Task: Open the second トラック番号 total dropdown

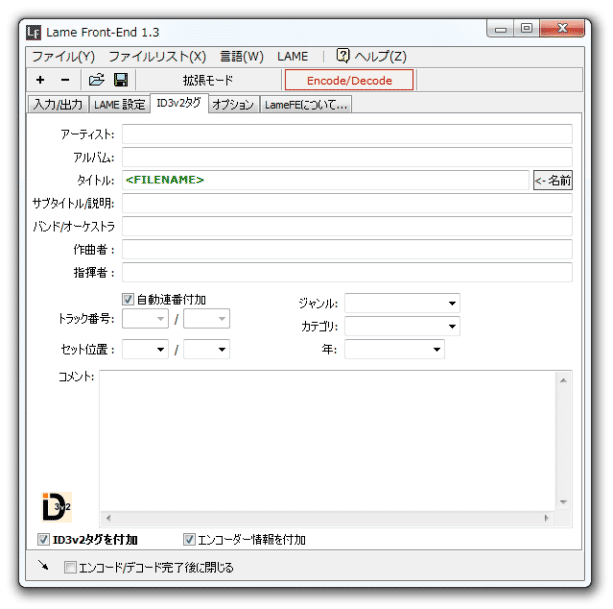Action: 206,319
